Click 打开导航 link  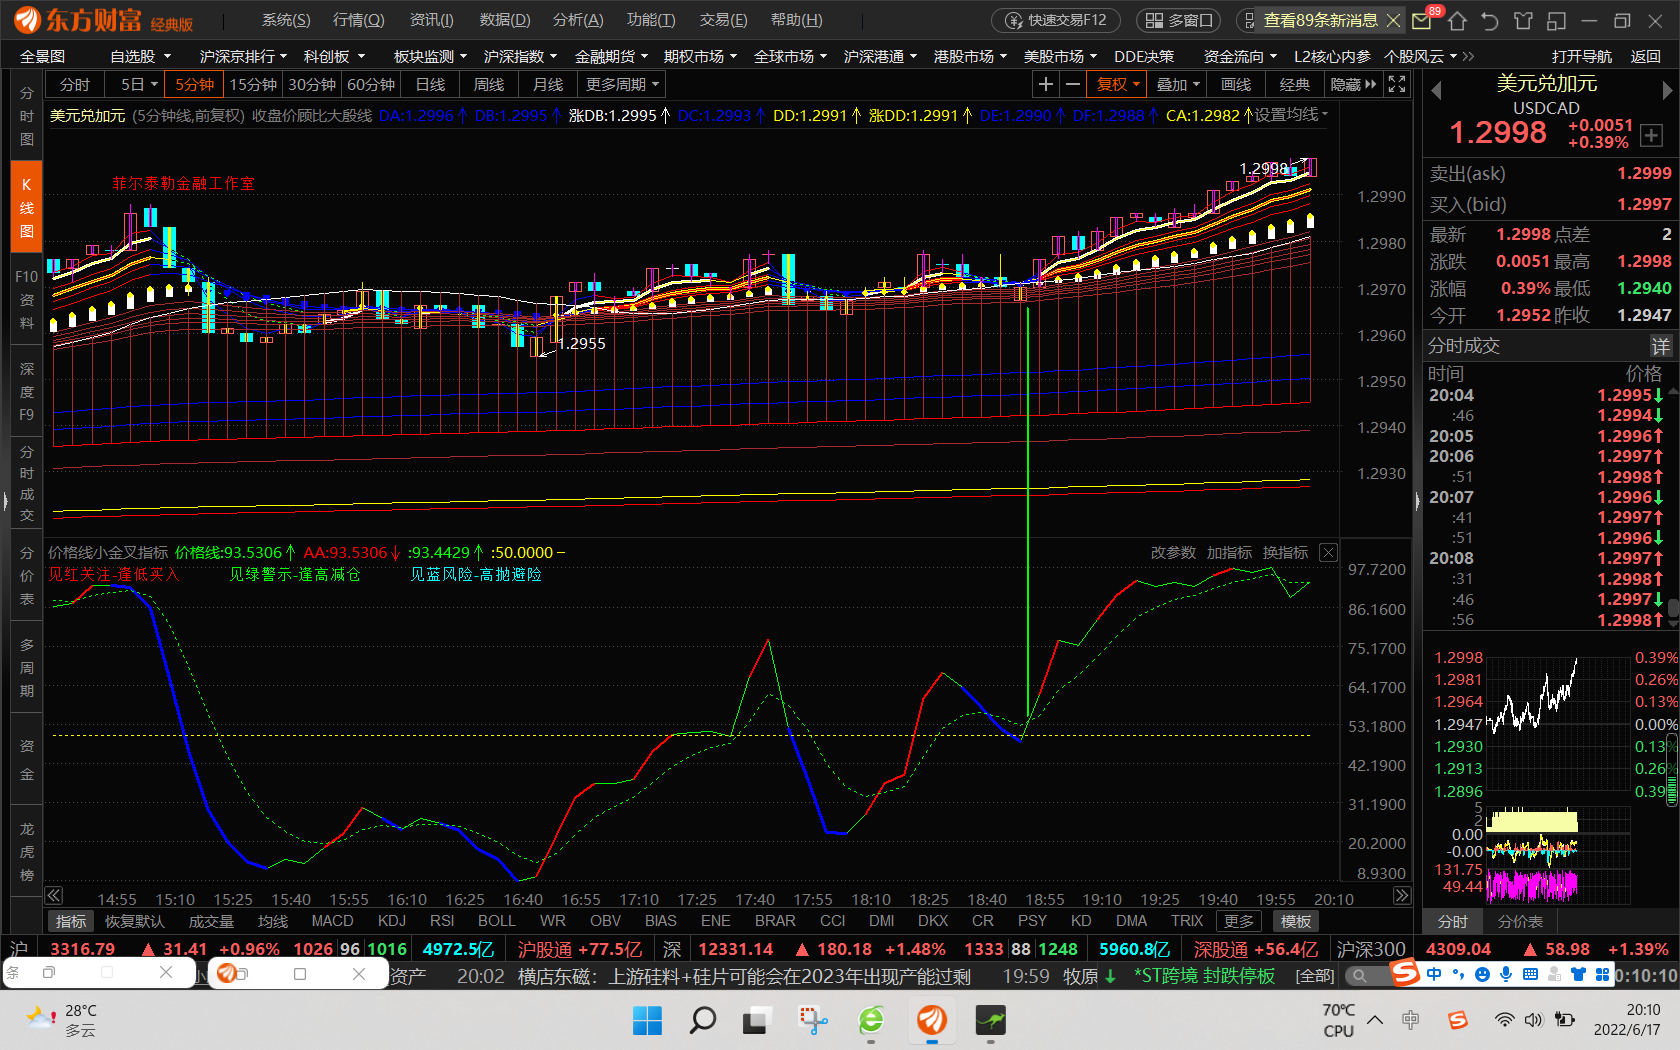click(1582, 57)
